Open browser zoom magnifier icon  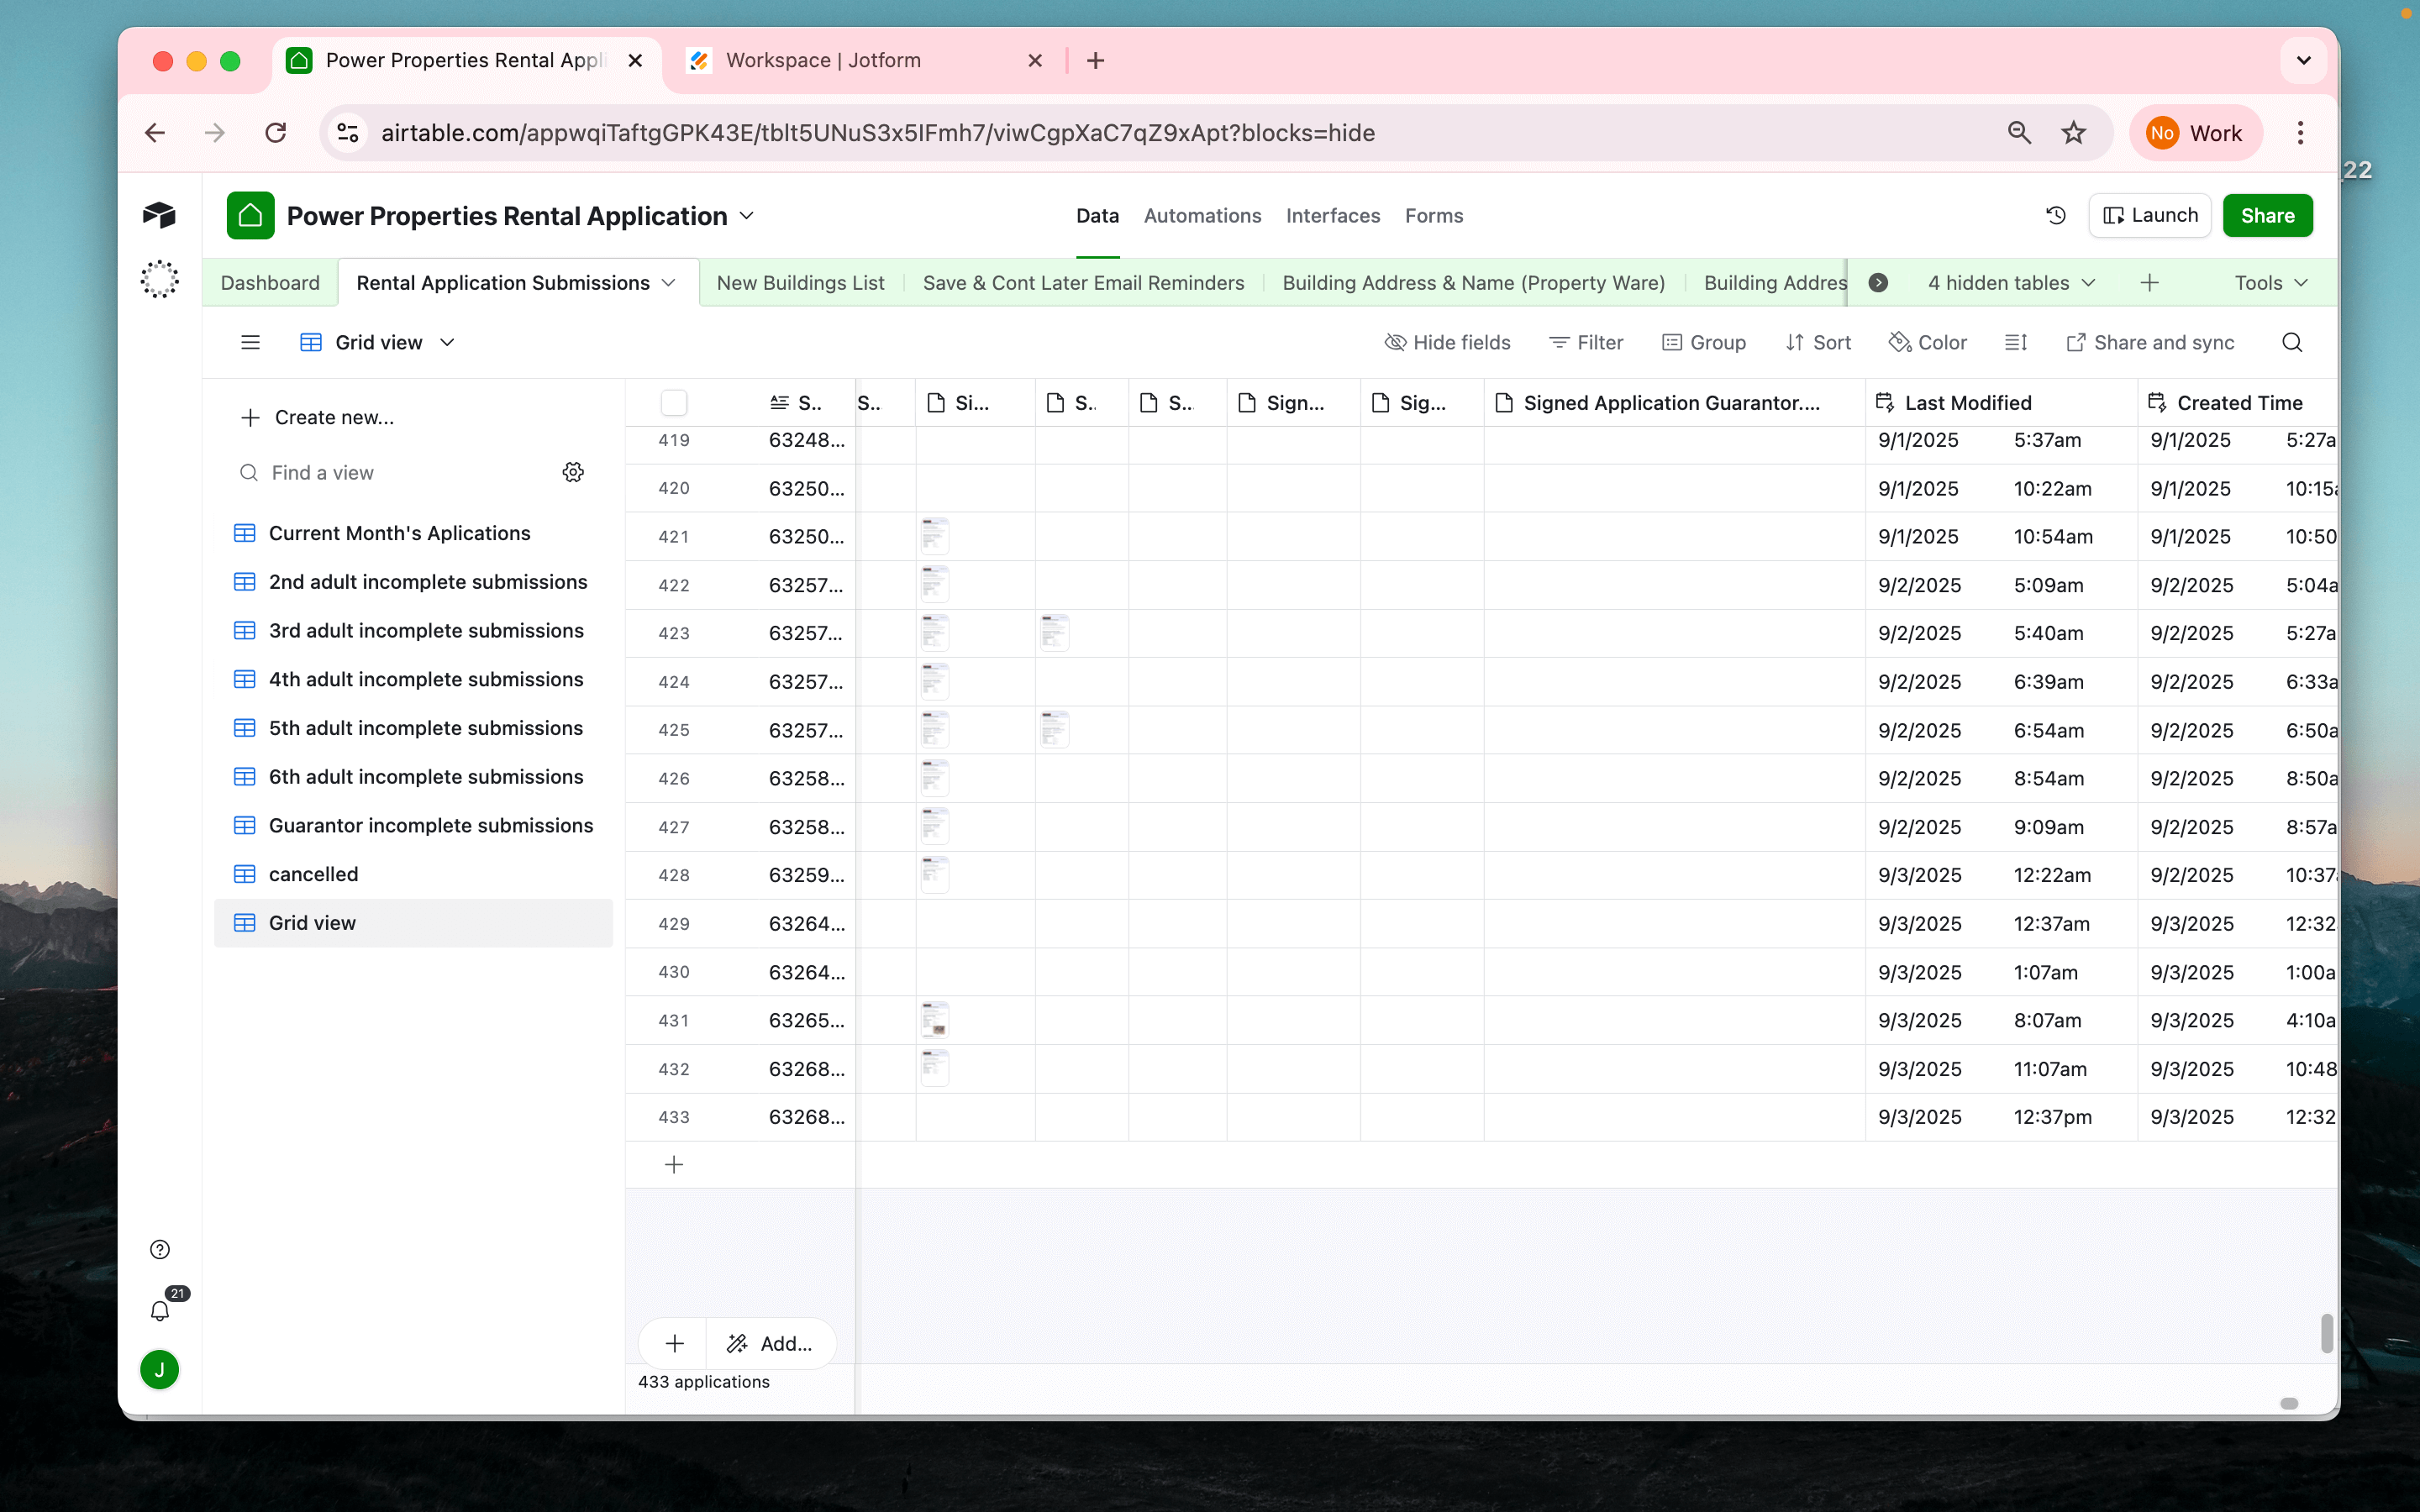click(x=2018, y=133)
